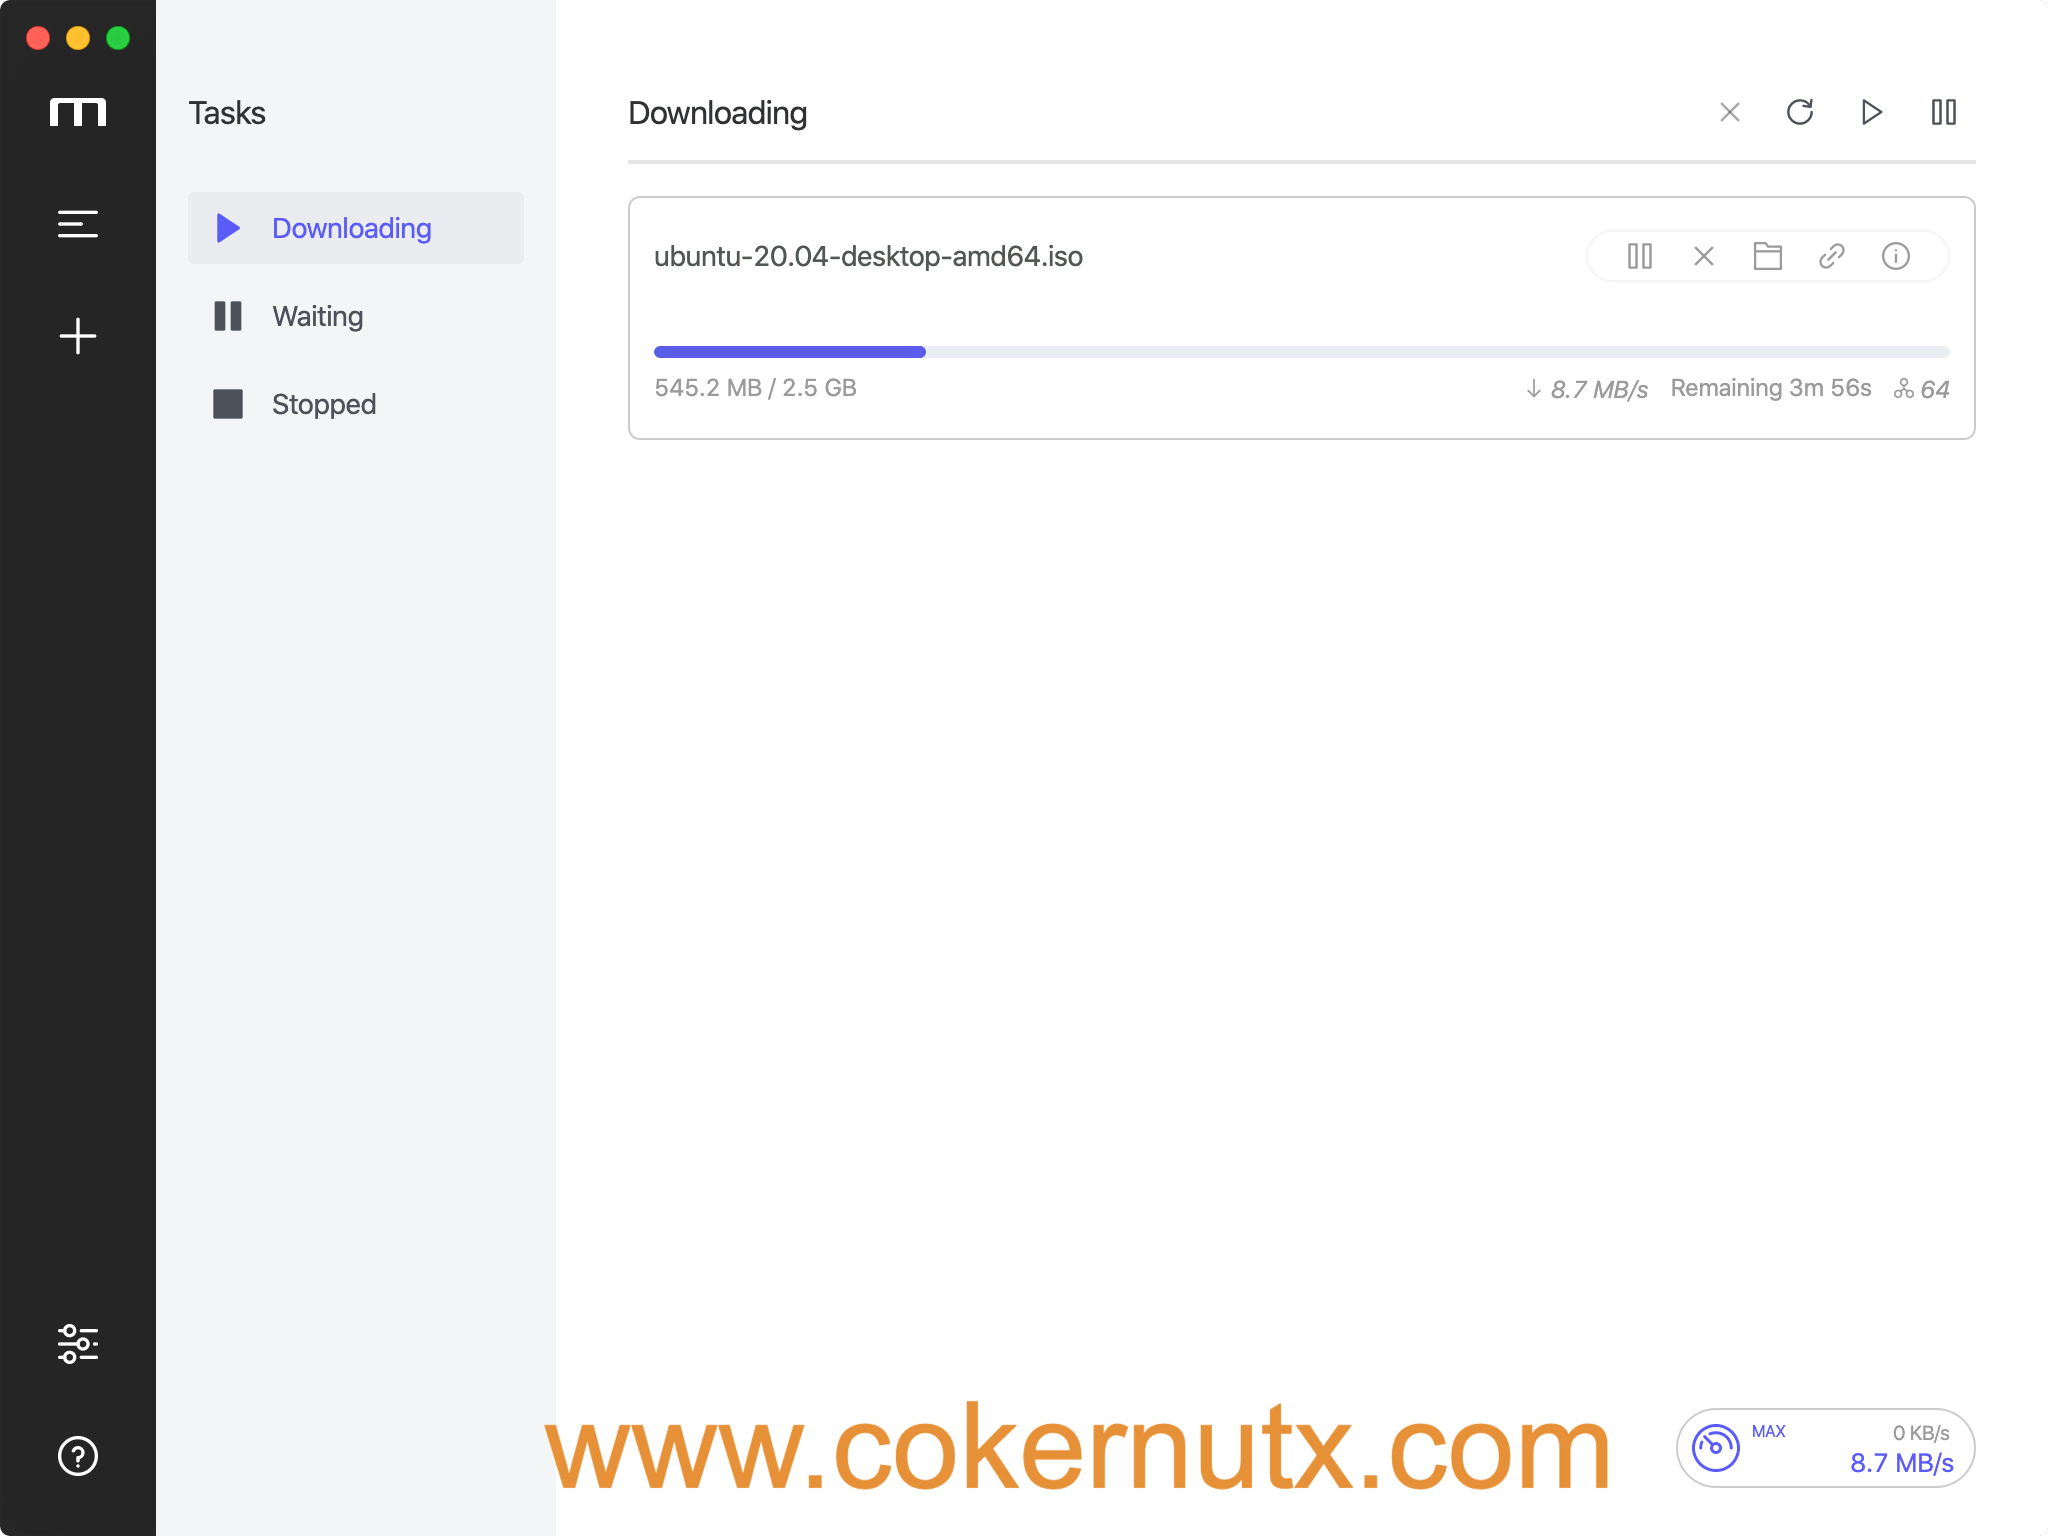2048x1536 pixels.
Task: Copy download link for ubuntu ISO
Action: coord(1834,255)
